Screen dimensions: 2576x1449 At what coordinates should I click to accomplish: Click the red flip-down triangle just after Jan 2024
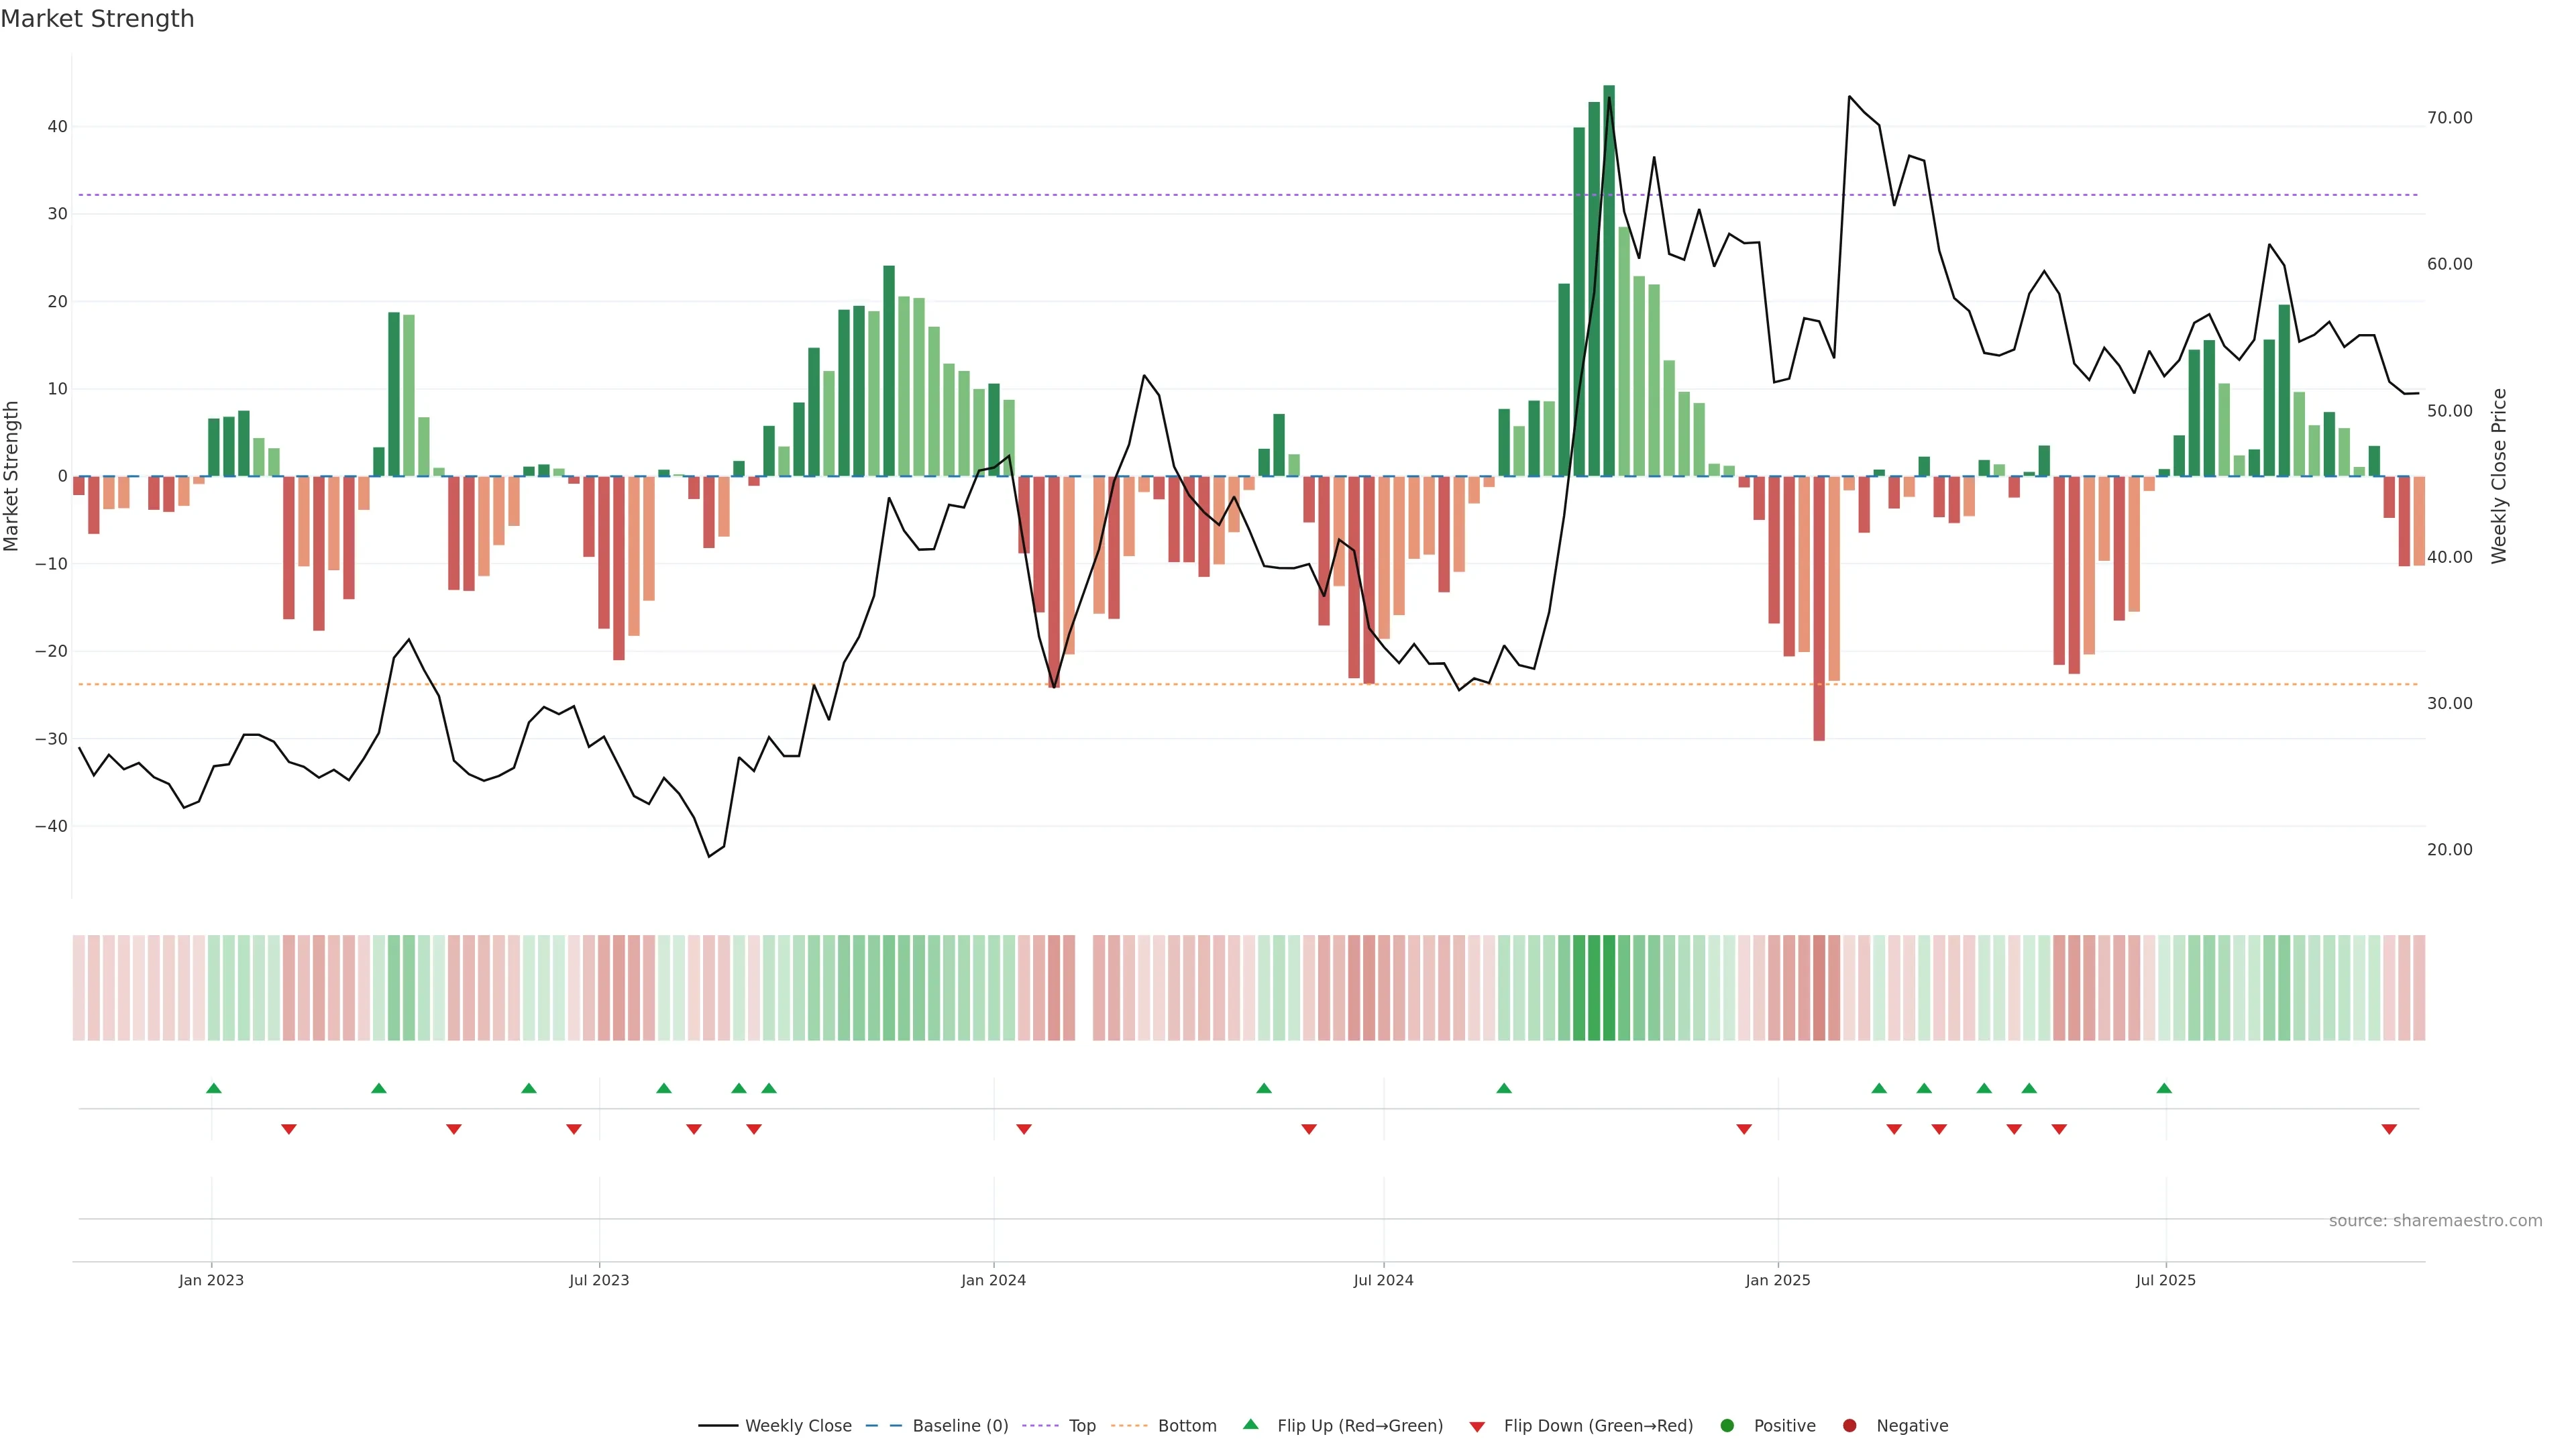(1023, 1129)
